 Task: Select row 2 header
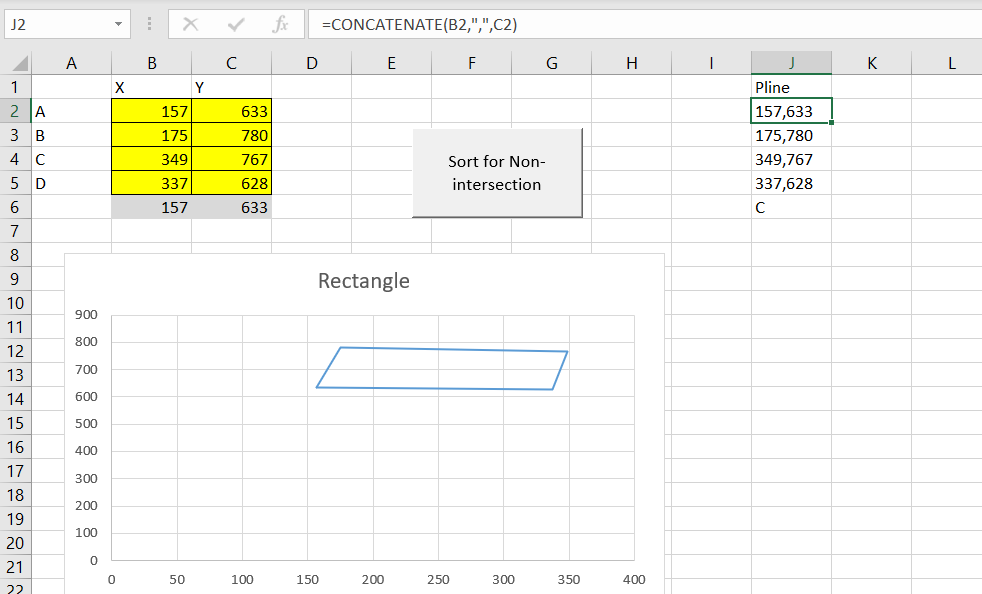(x=15, y=111)
